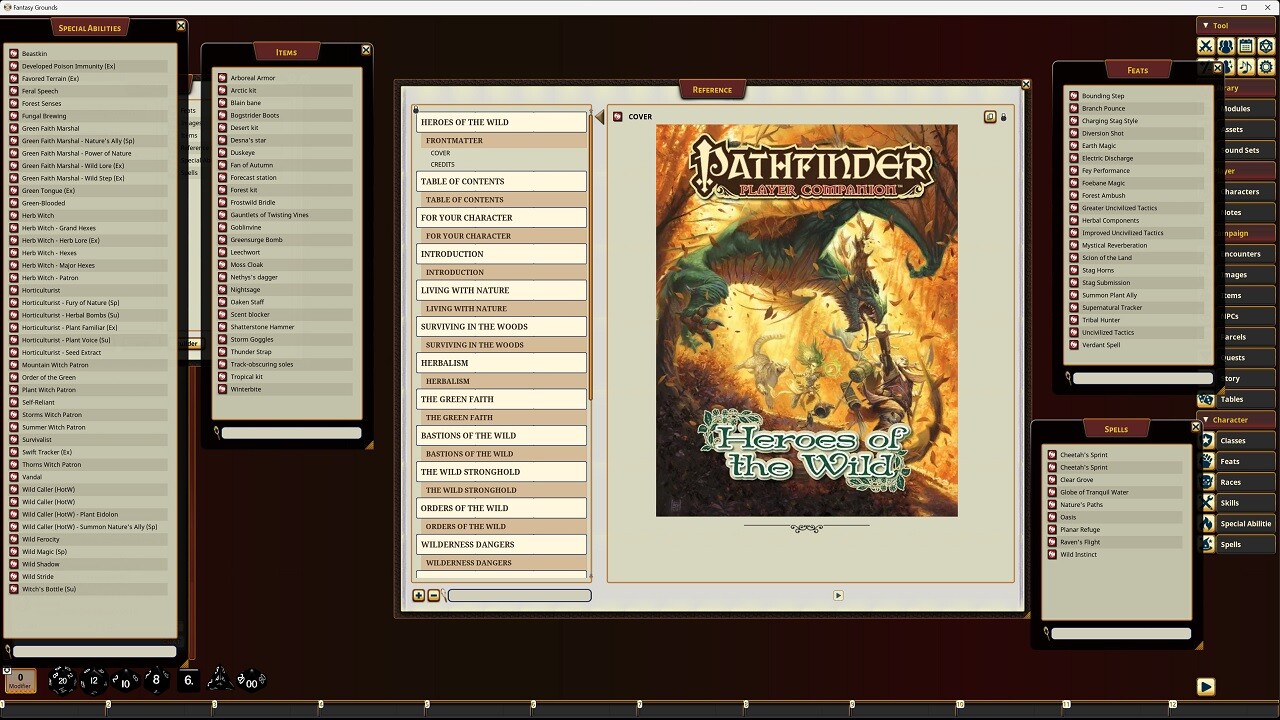This screenshot has width=1280, height=720.
Task: Click the Reference window title tab
Action: [x=712, y=89]
